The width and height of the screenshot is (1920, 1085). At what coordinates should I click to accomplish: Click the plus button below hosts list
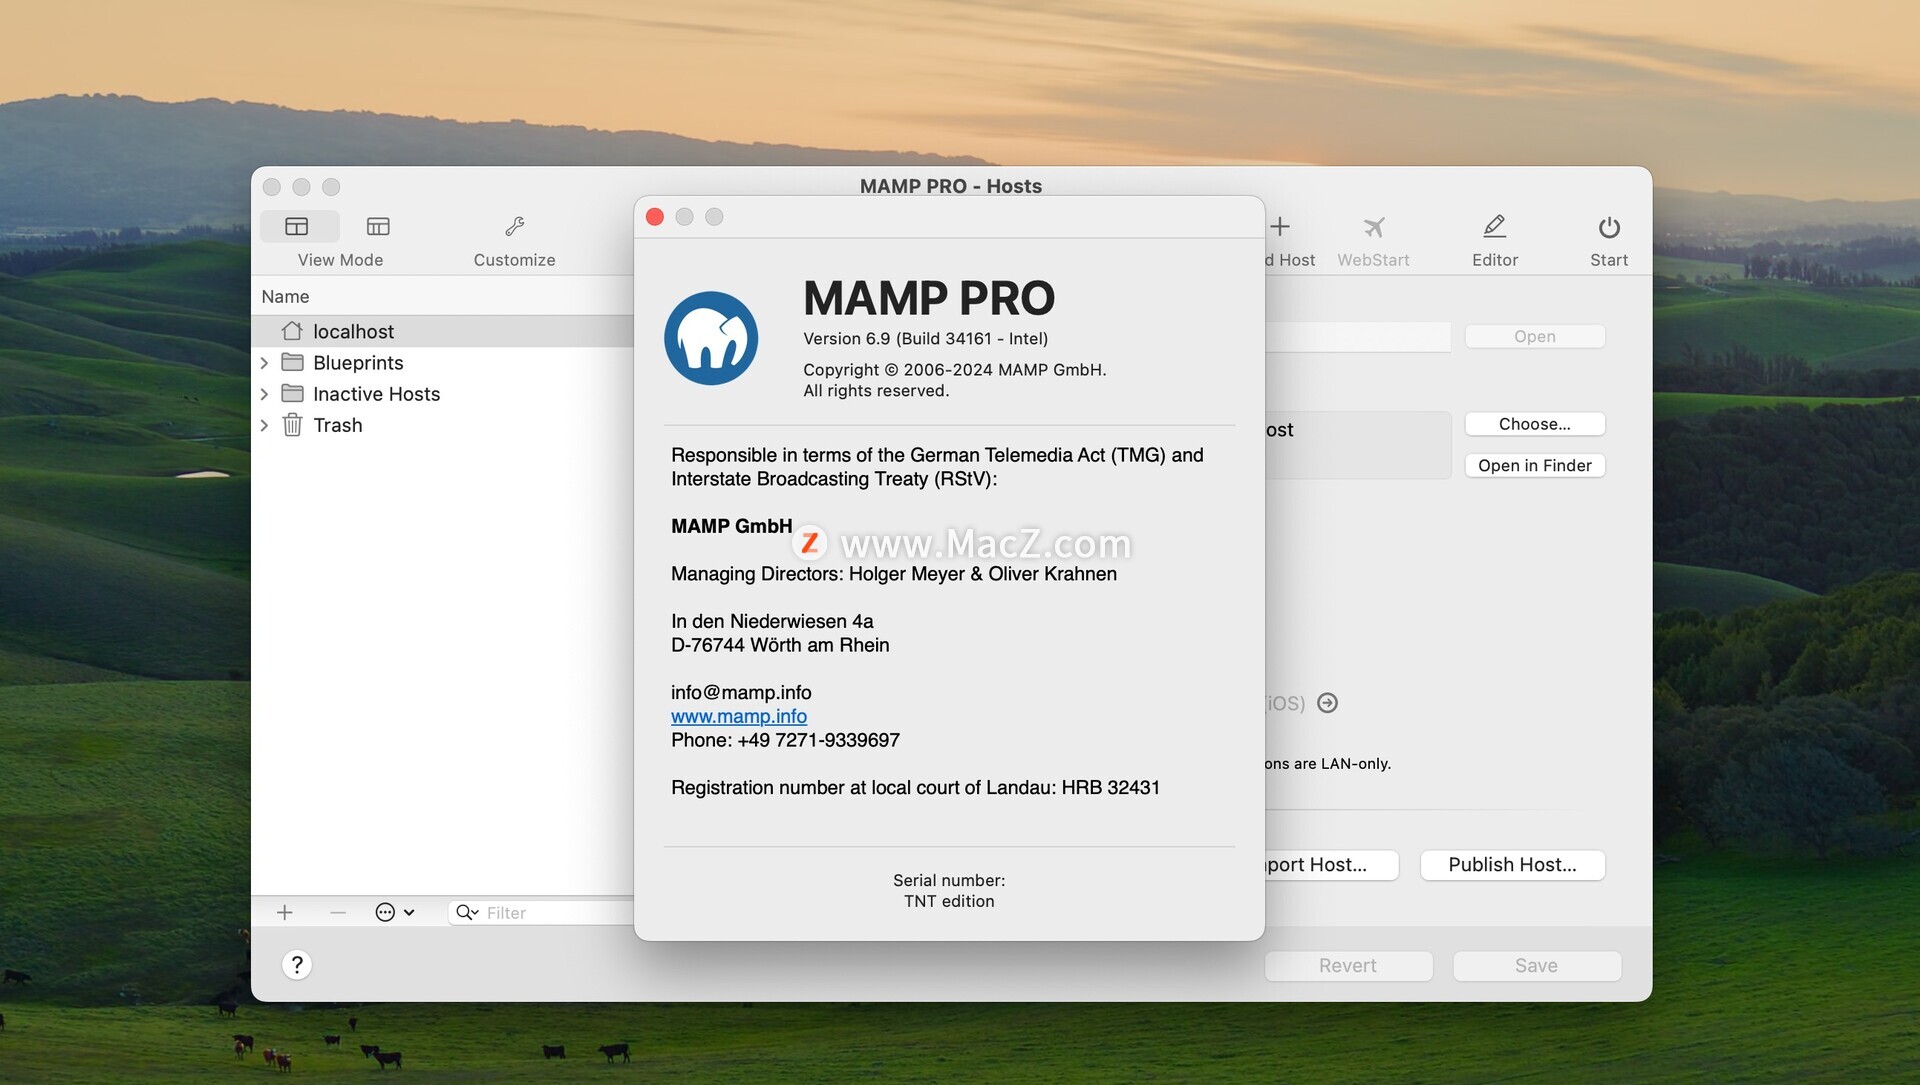[285, 912]
